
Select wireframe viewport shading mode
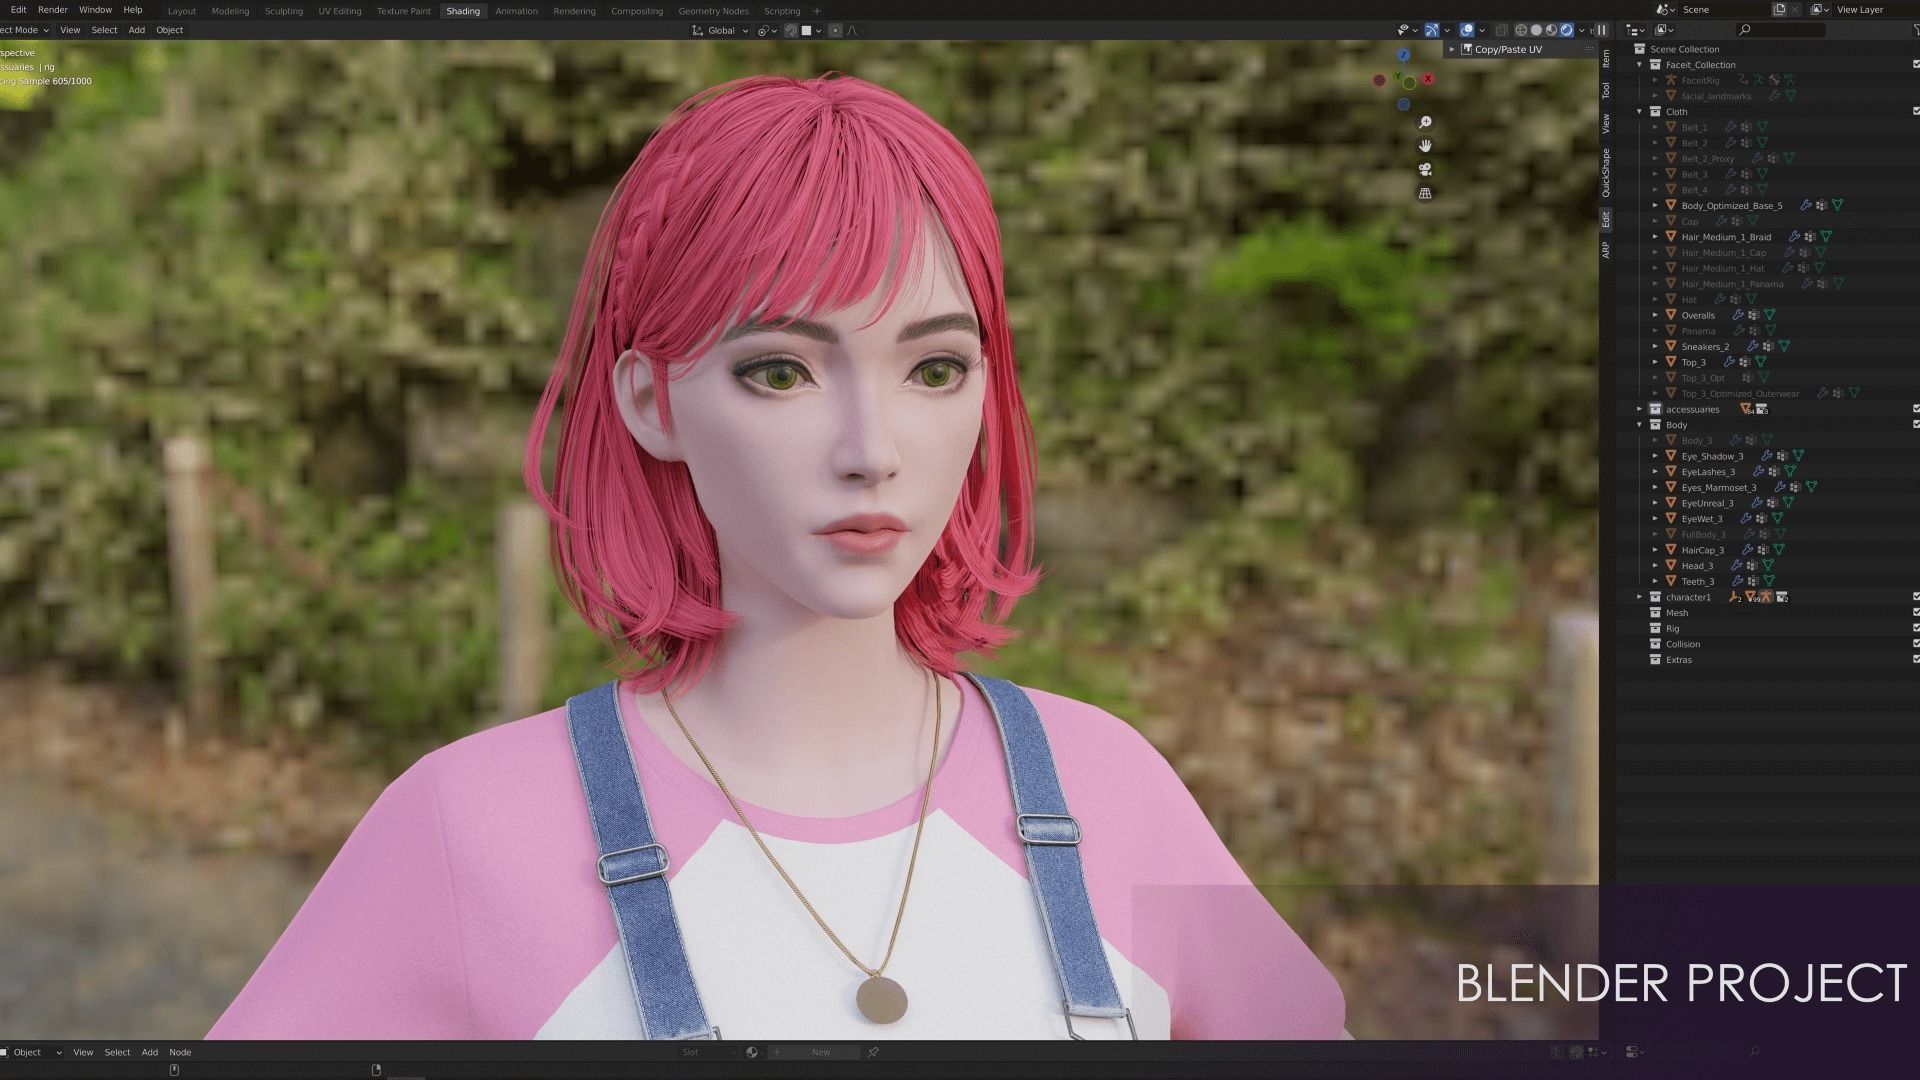pos(1521,30)
